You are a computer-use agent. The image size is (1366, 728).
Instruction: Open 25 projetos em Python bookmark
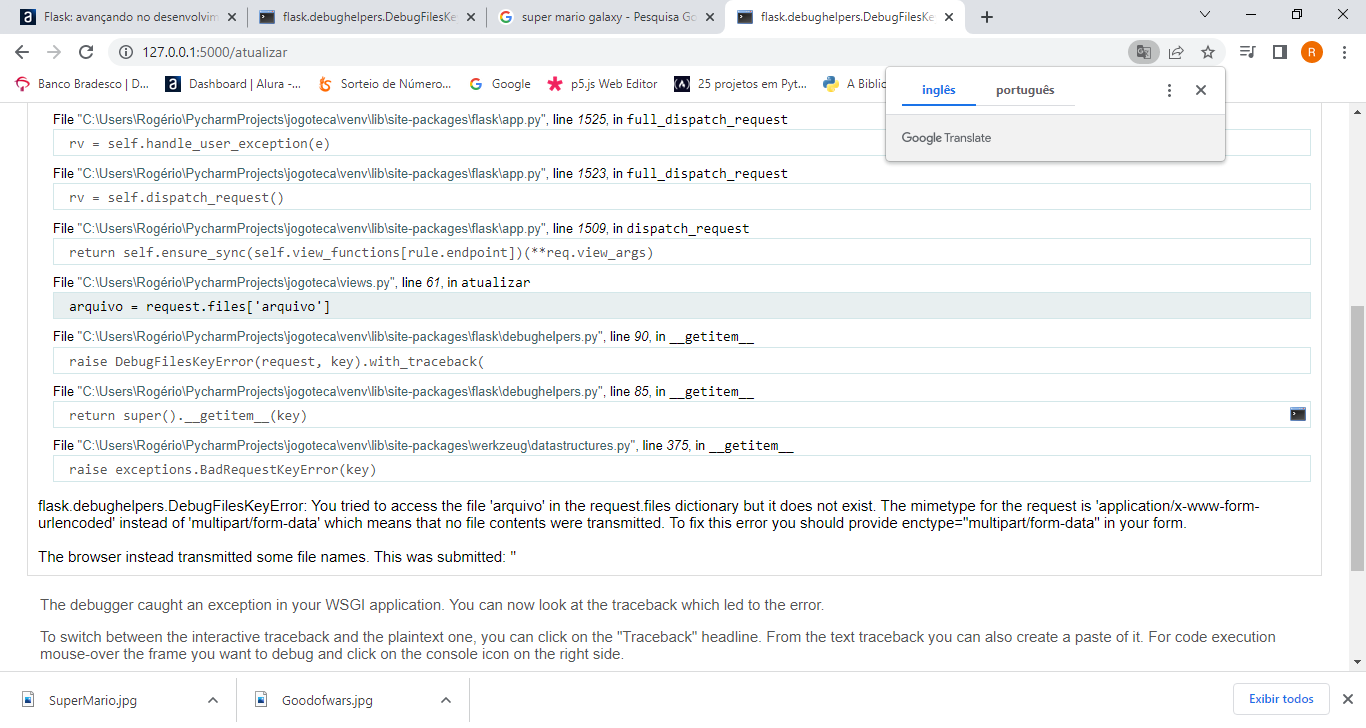741,84
